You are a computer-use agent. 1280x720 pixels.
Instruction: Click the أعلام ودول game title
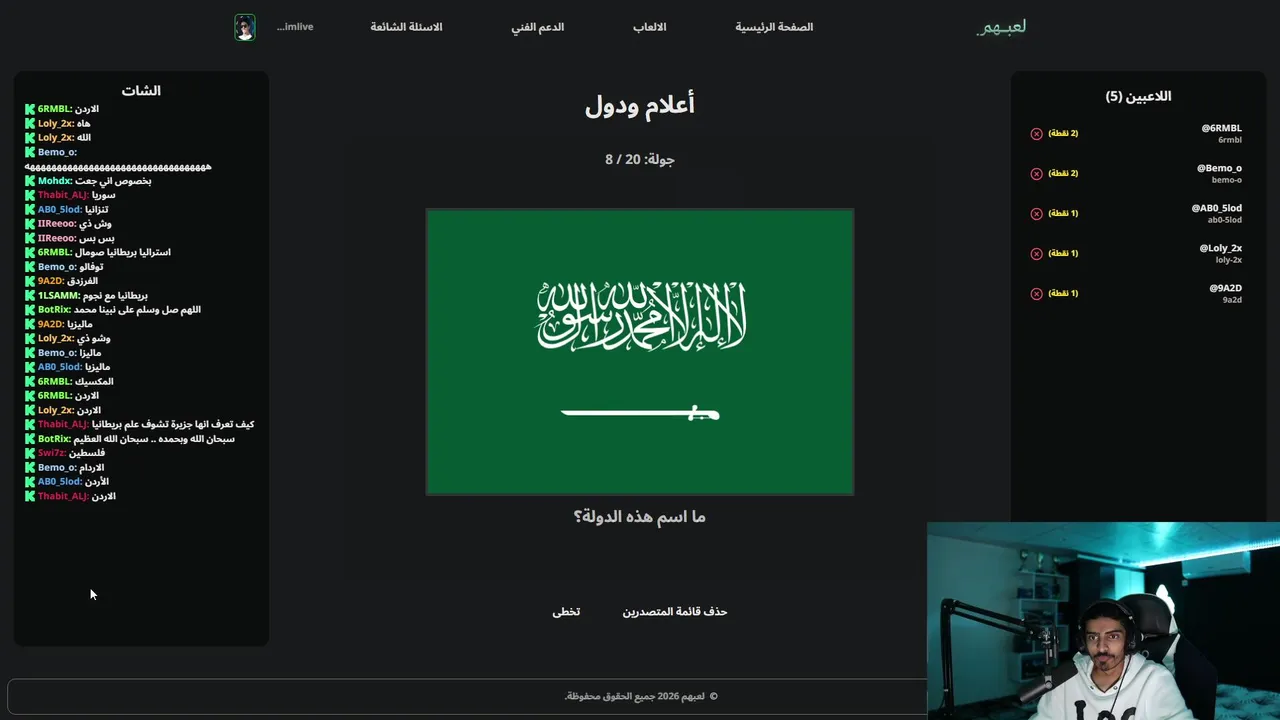point(640,105)
